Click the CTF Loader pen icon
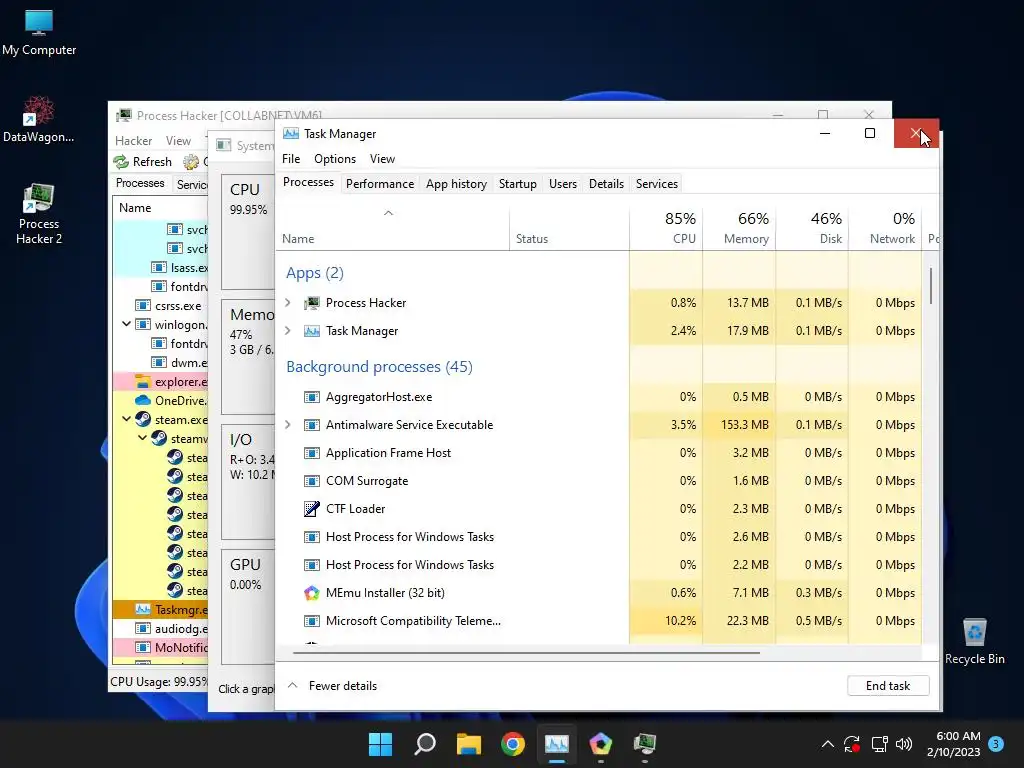The width and height of the screenshot is (1024, 768). [x=312, y=509]
